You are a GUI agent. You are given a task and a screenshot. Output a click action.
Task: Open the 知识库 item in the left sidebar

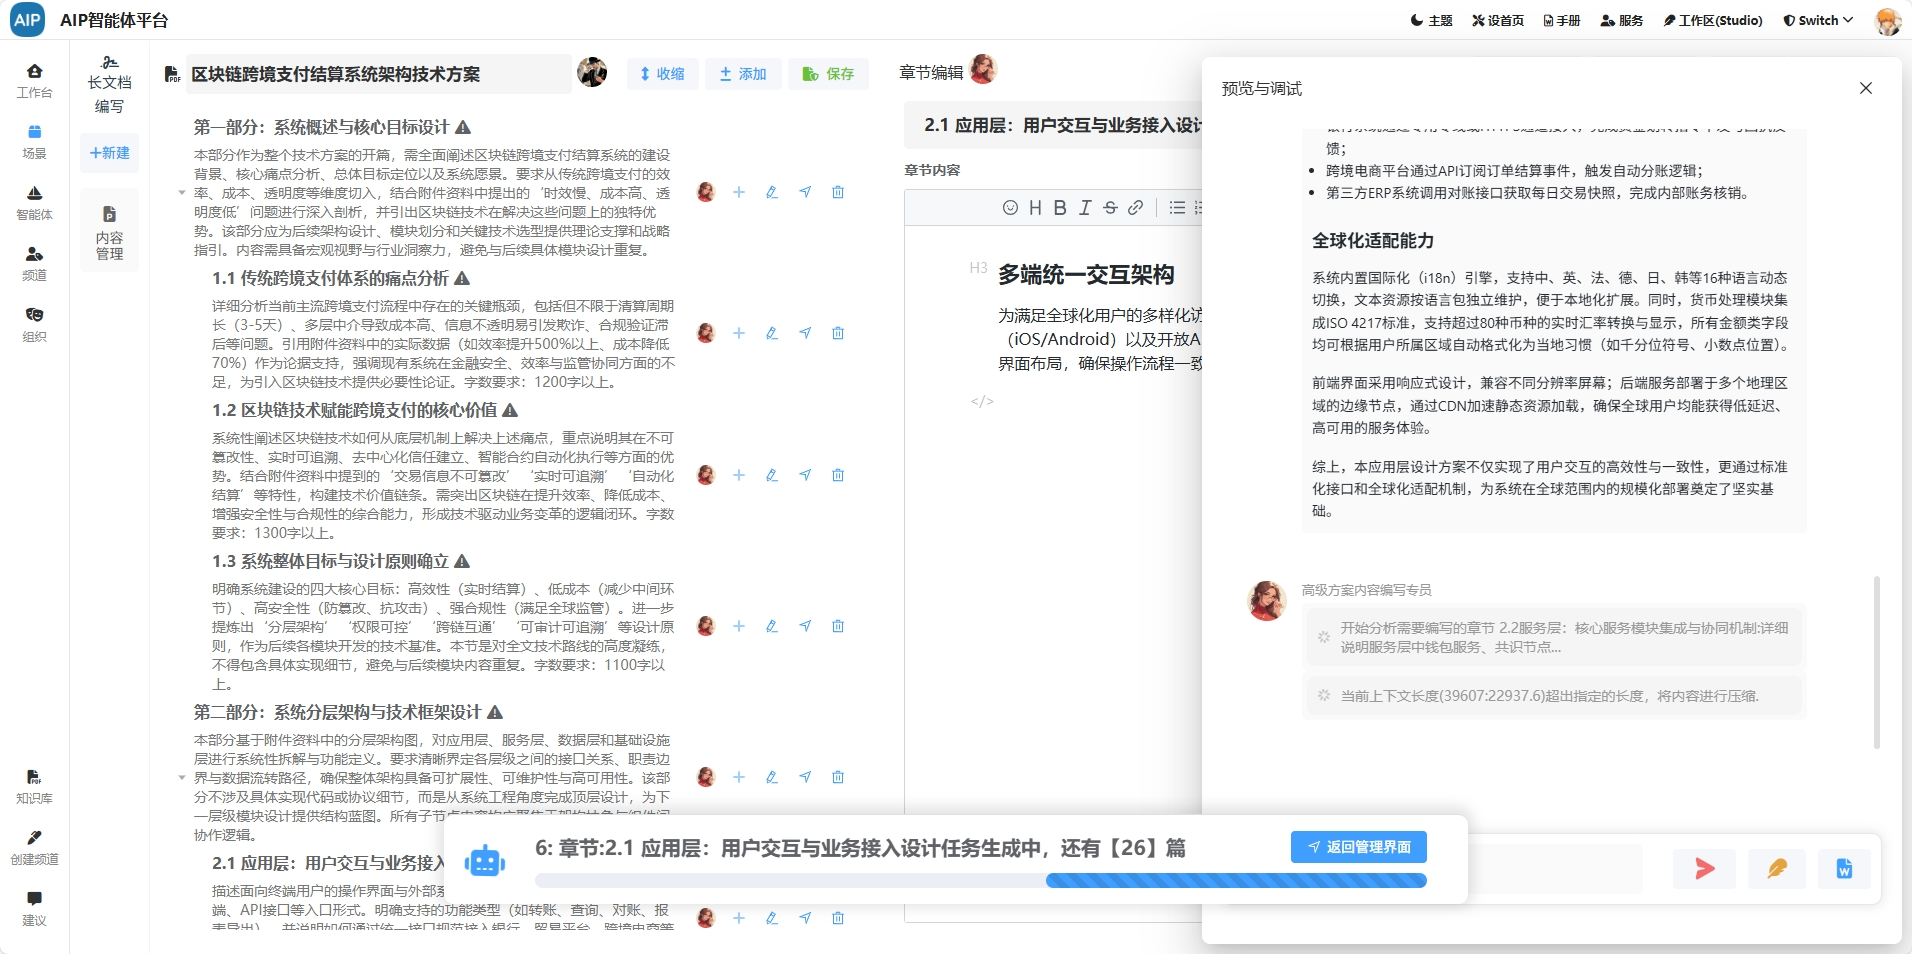(x=34, y=786)
